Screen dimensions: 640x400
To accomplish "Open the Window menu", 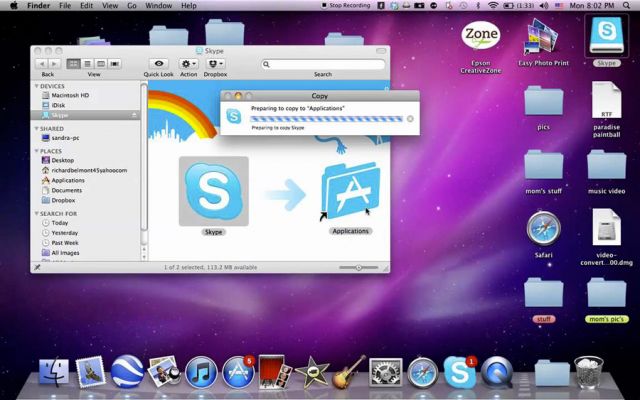I will tap(158, 5).
